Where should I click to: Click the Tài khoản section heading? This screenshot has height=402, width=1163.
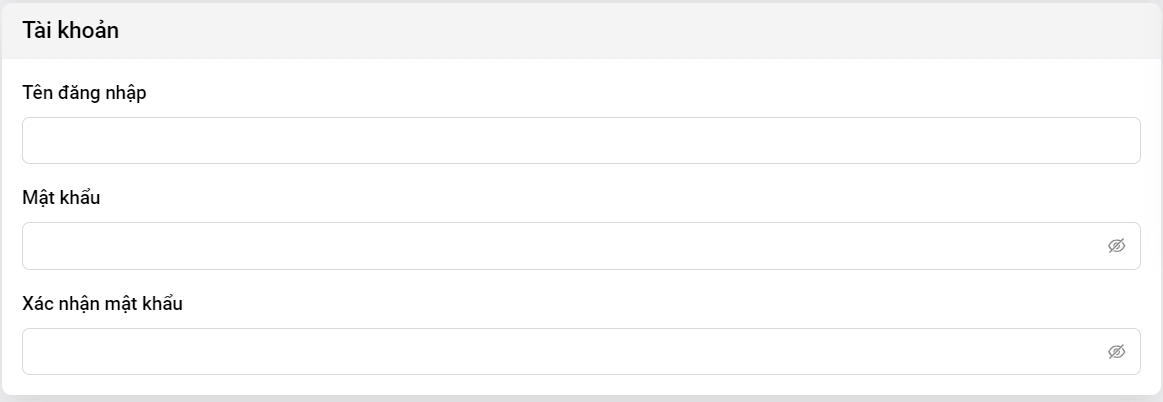(x=70, y=31)
